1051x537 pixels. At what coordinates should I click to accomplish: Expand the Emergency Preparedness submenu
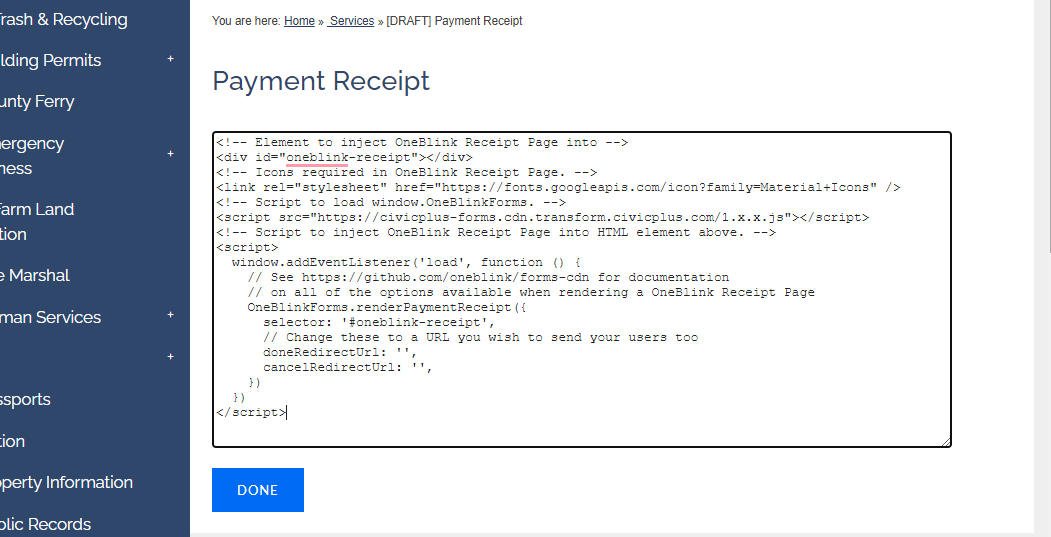[170, 154]
